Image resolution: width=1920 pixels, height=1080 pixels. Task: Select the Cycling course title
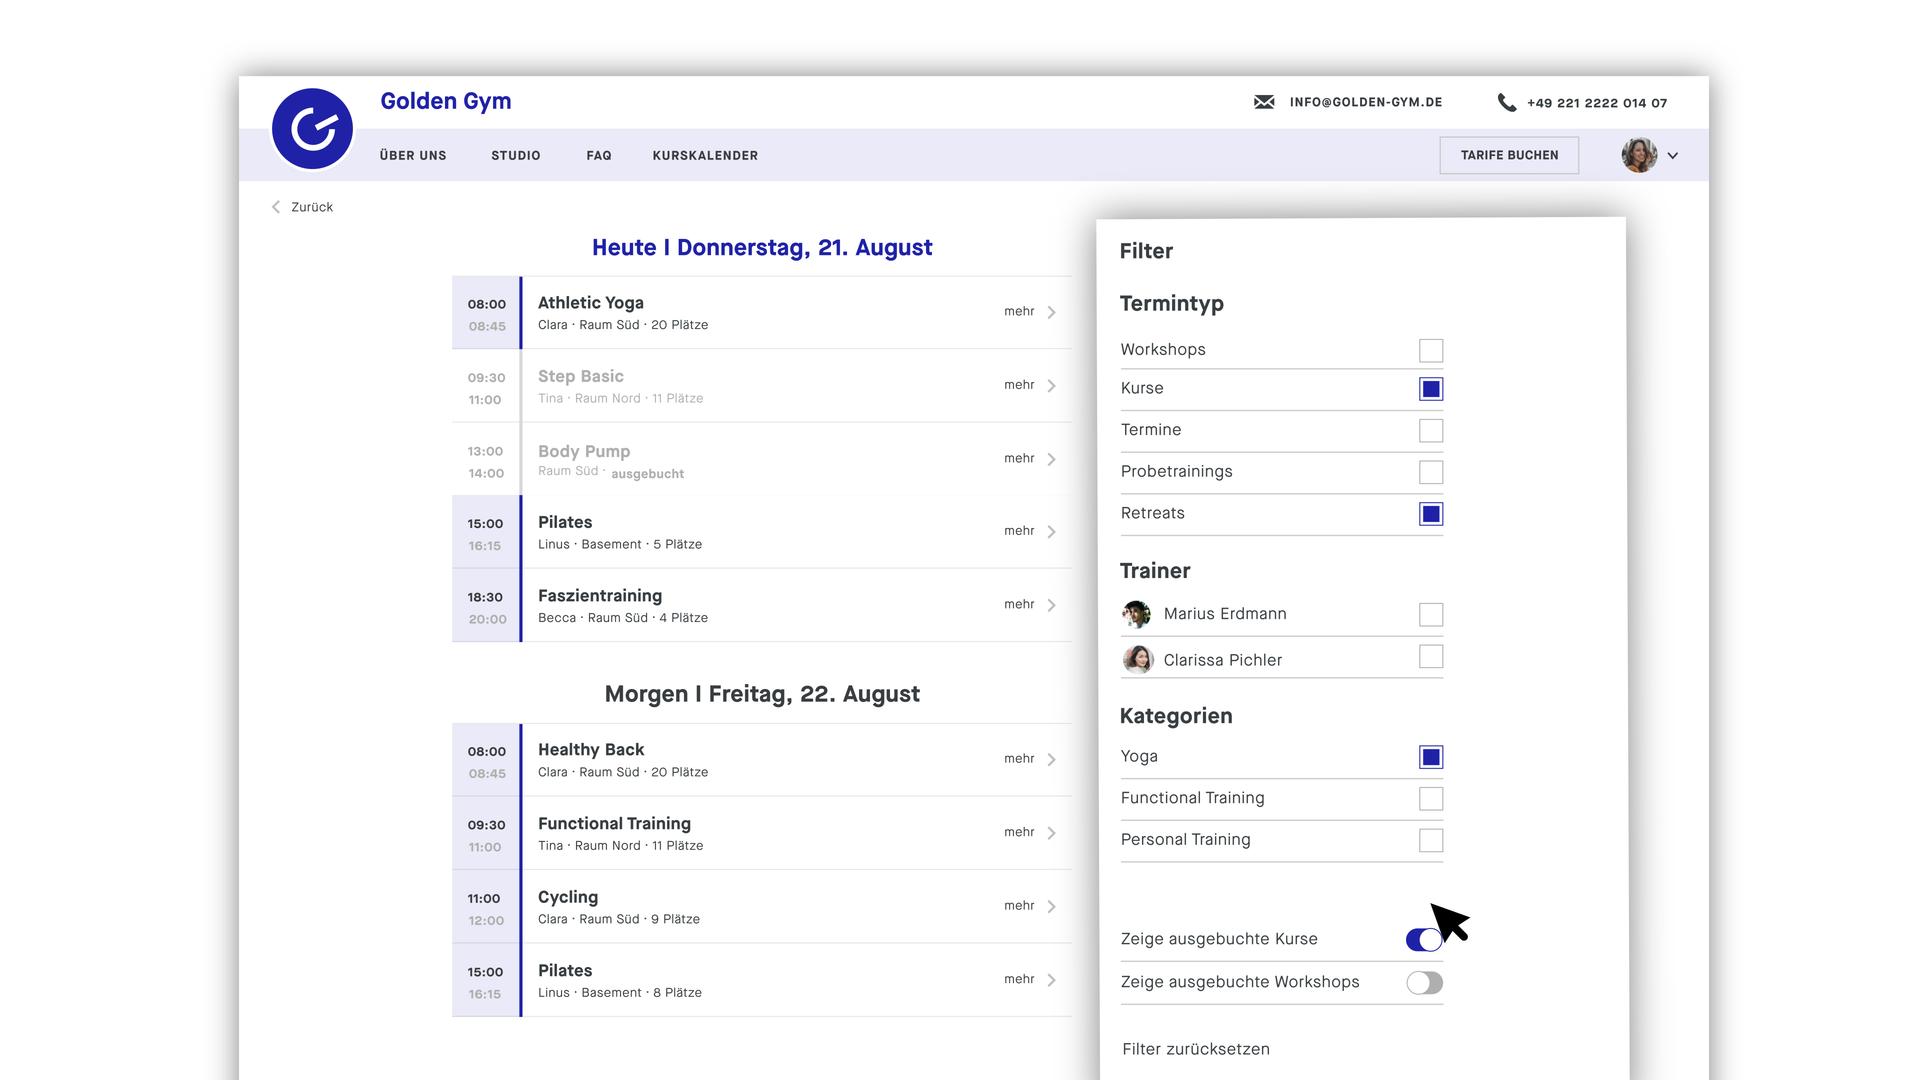[568, 897]
